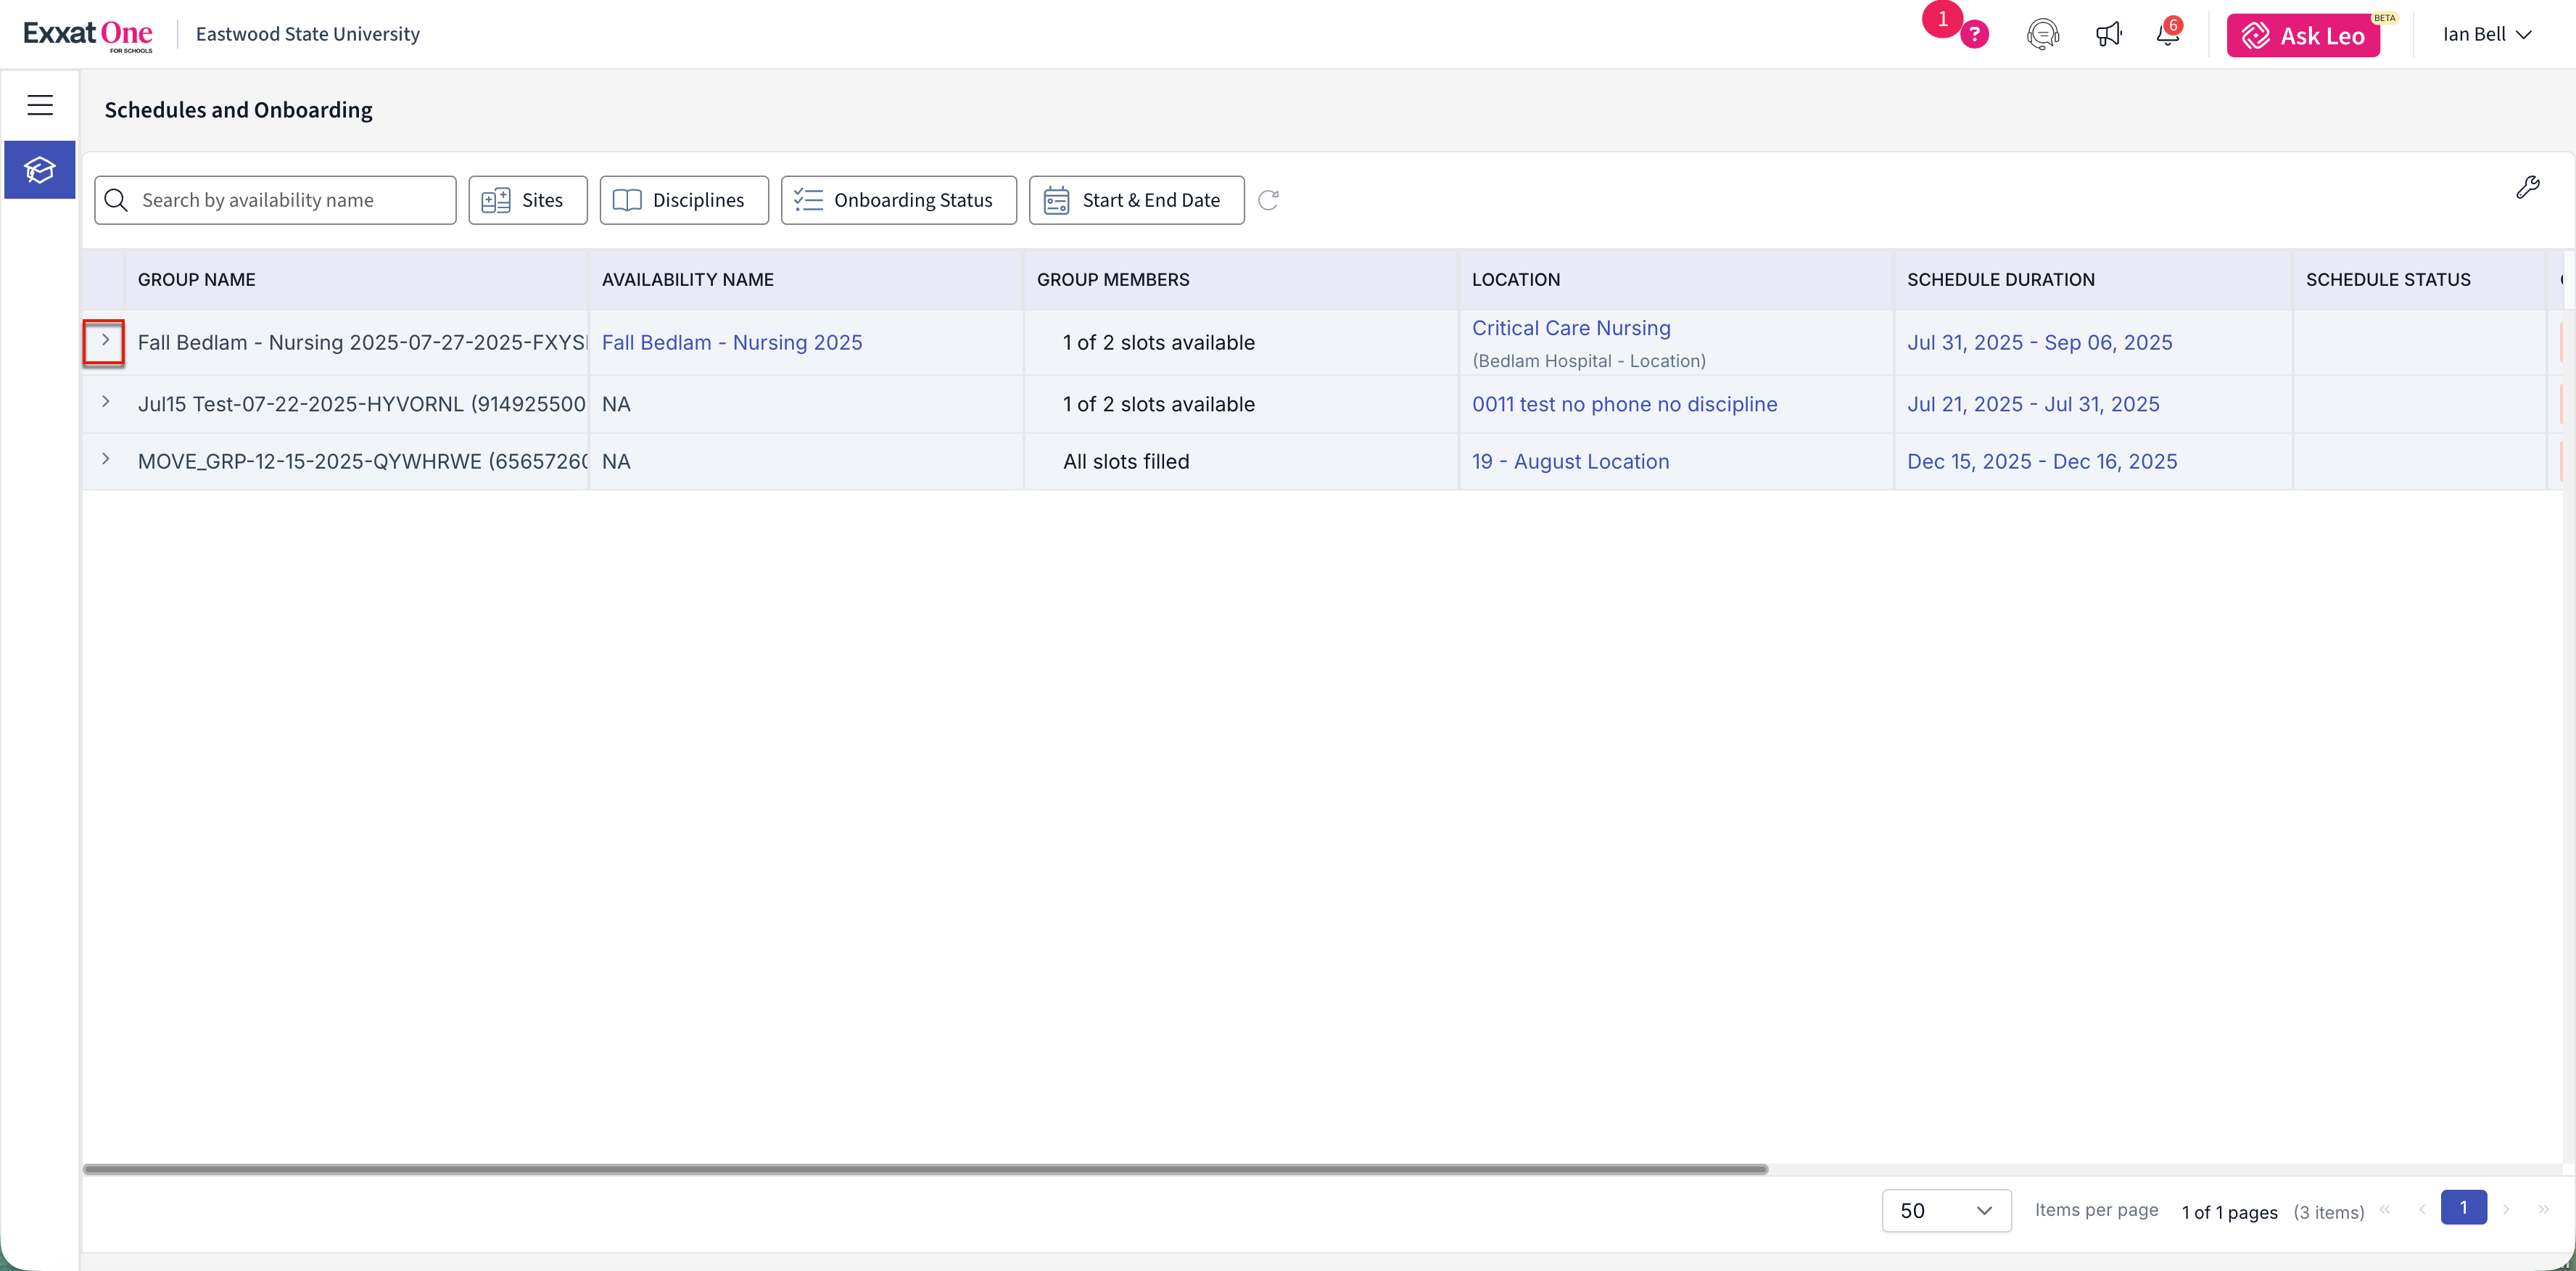Open the Sites filter
Viewport: 2576px width, 1271px height.
(x=527, y=200)
